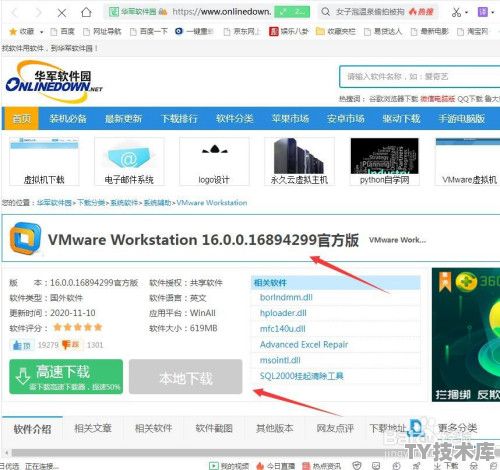Click the browser home icon
Screen dimensions: 500x470
86,12
